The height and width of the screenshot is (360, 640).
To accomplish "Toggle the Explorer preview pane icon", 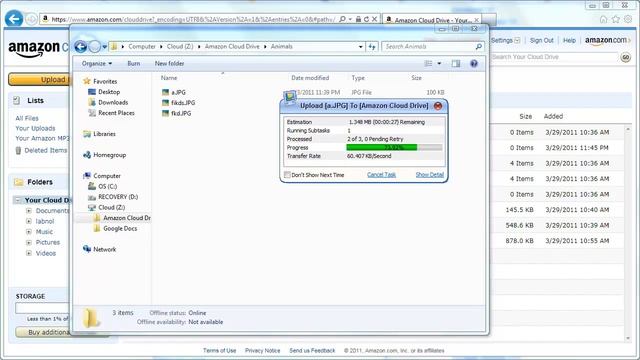I will [x=456, y=64].
